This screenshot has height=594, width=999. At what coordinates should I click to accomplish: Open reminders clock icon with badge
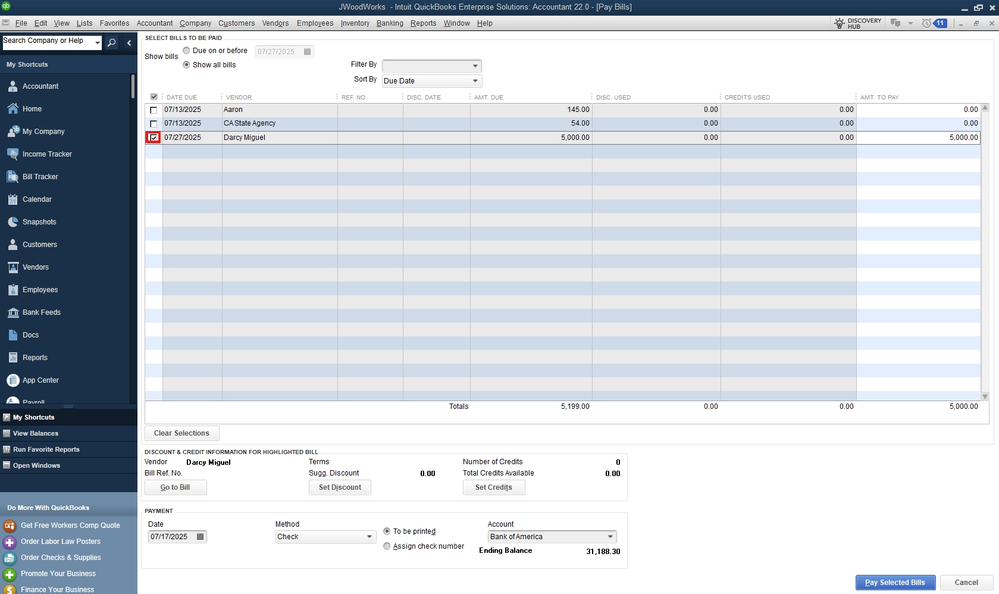pyautogui.click(x=933, y=23)
